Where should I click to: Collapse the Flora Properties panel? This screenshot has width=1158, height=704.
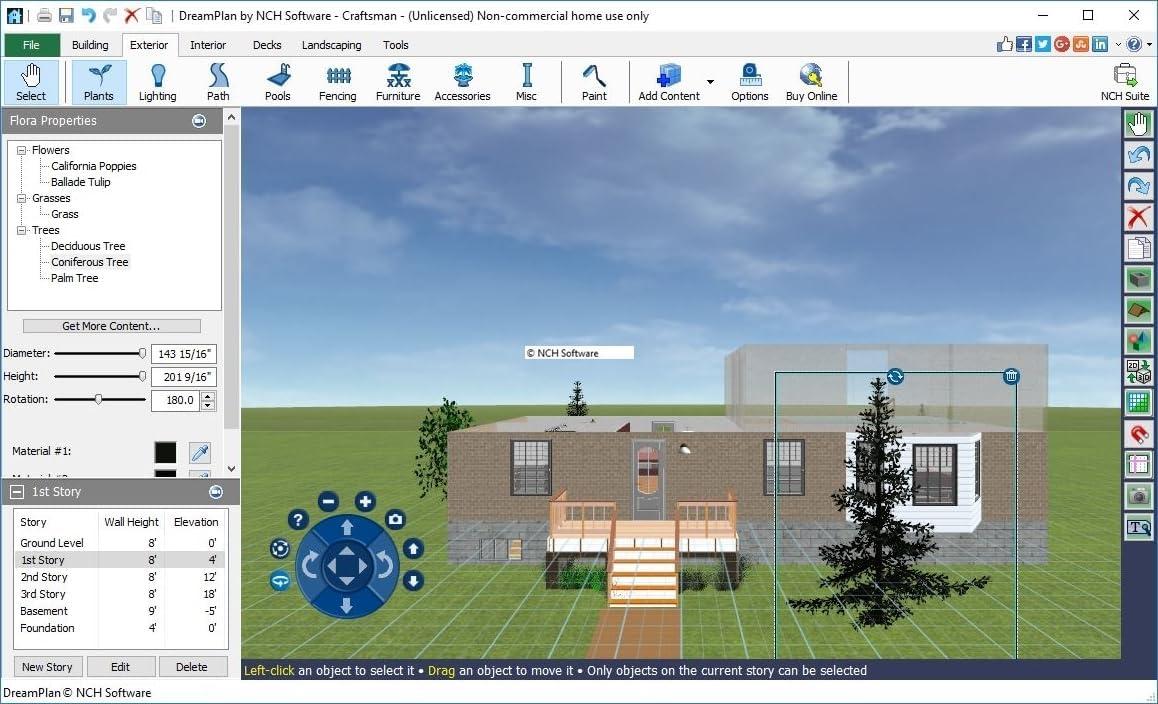(x=199, y=120)
